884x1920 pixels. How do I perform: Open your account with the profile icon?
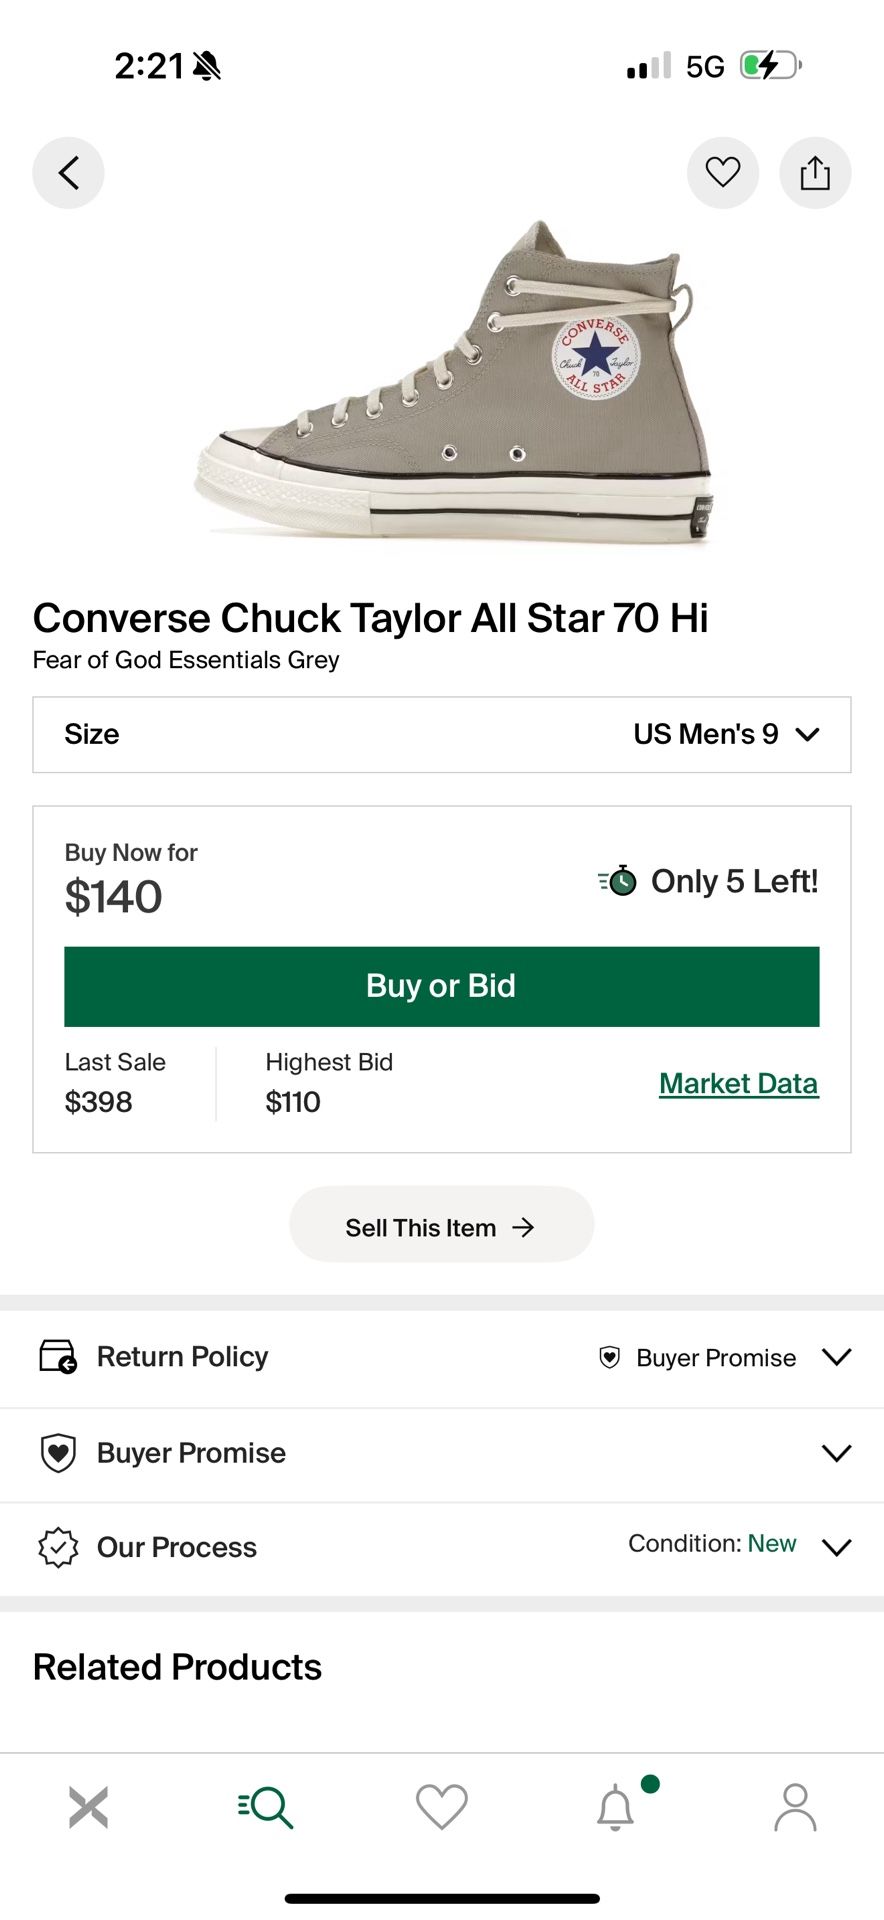pos(795,1807)
